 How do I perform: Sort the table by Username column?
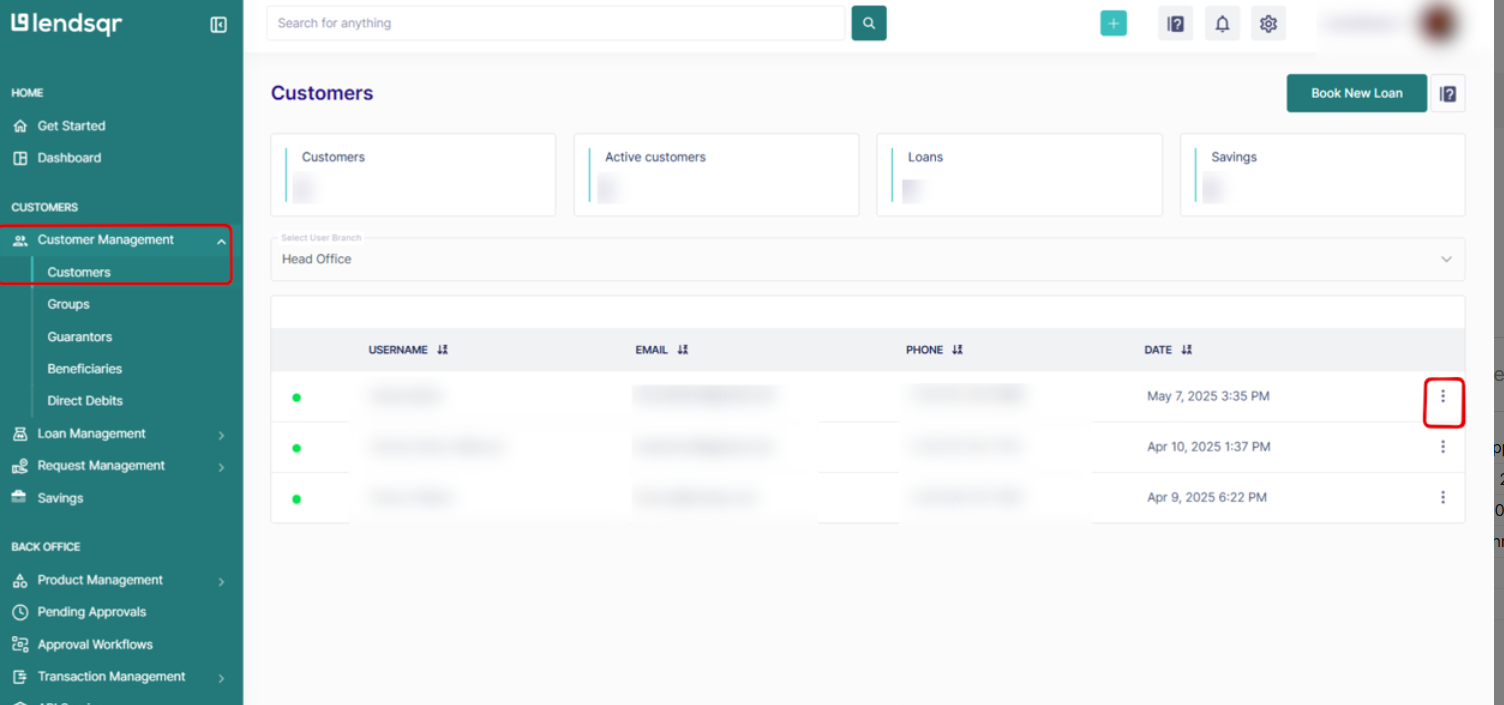[x=442, y=350]
